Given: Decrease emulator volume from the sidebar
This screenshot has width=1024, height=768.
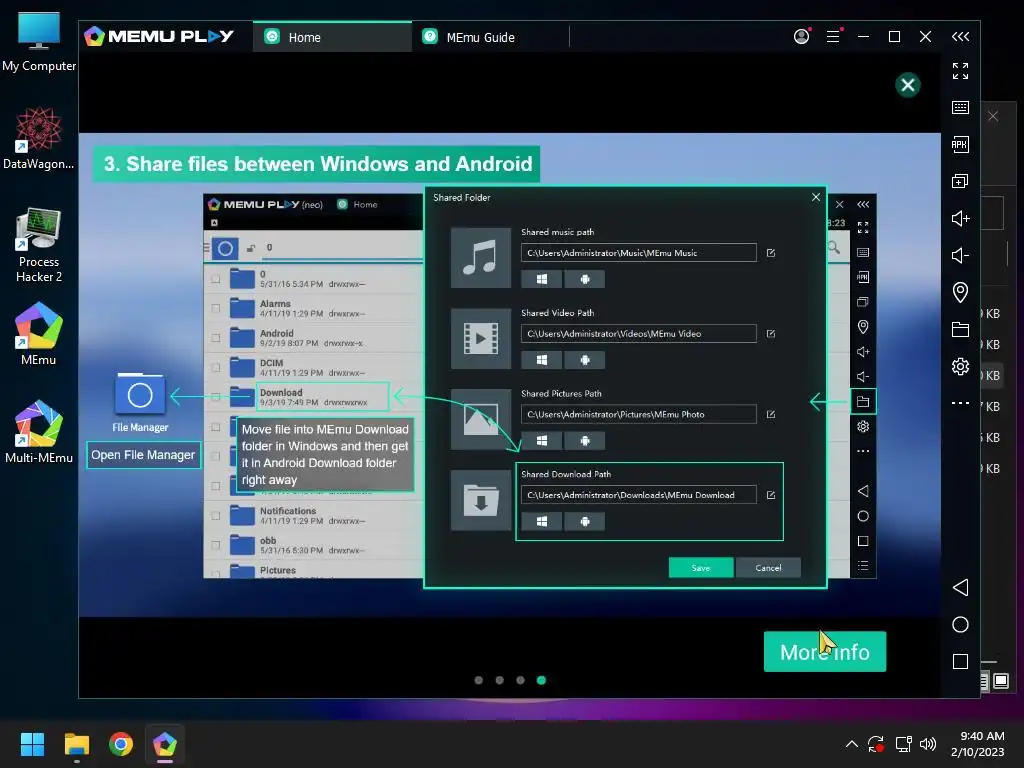Looking at the screenshot, I should click(960, 255).
